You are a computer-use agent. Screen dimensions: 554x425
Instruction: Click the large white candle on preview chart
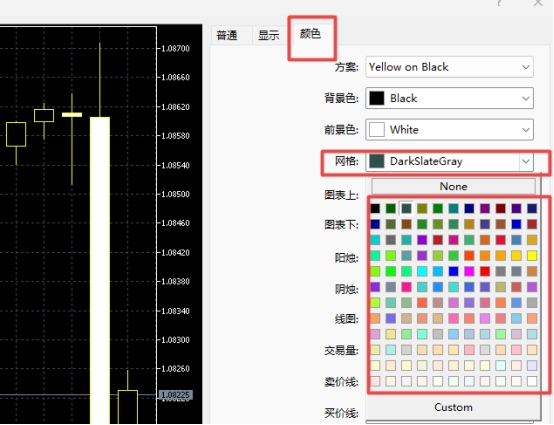[100, 270]
